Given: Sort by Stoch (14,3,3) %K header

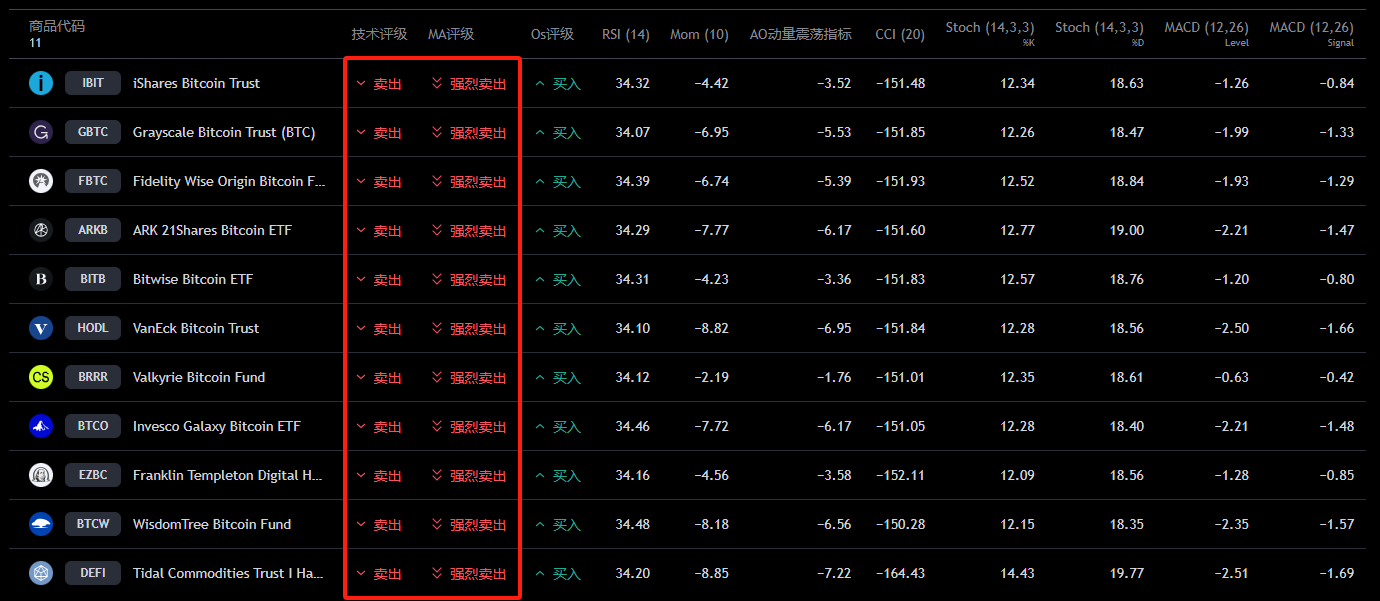Looking at the screenshot, I should click(x=990, y=33).
